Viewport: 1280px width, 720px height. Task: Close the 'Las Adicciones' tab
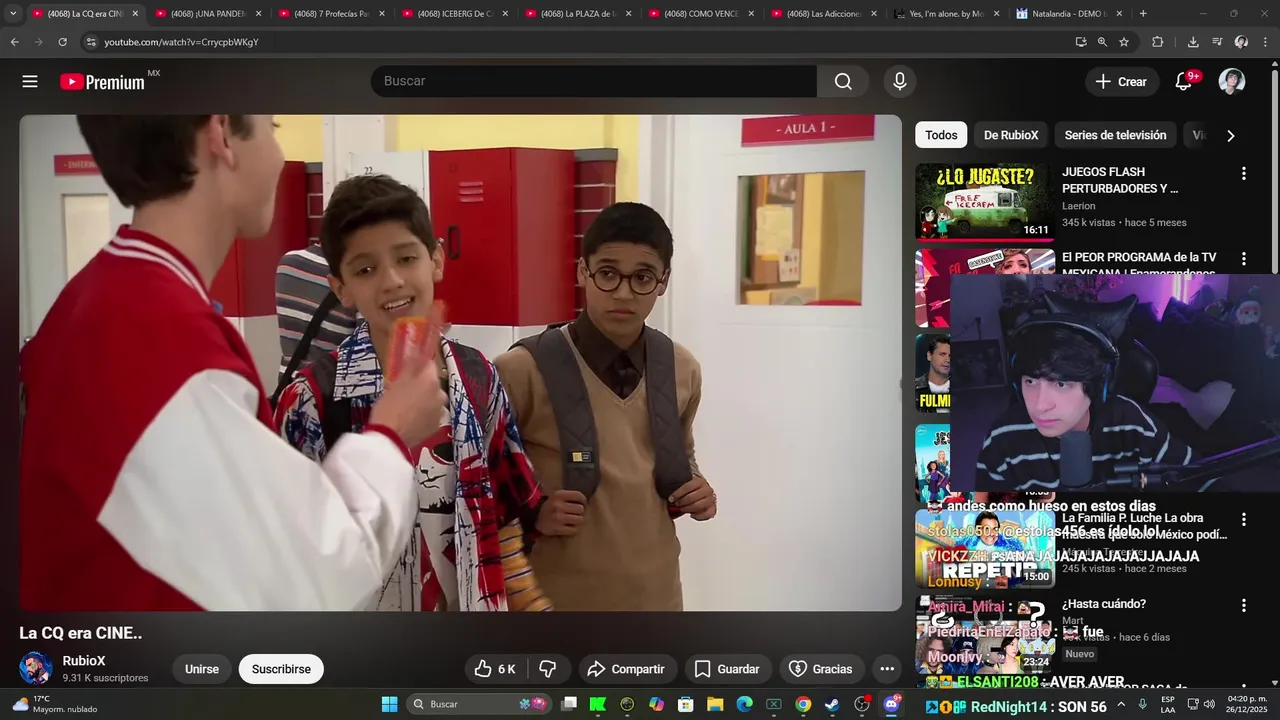click(x=874, y=14)
